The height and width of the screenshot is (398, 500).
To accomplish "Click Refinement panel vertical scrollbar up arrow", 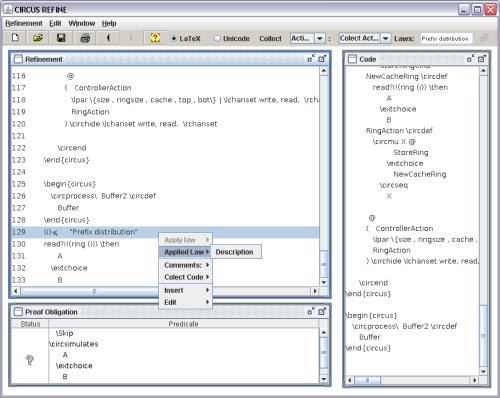I will [x=324, y=71].
